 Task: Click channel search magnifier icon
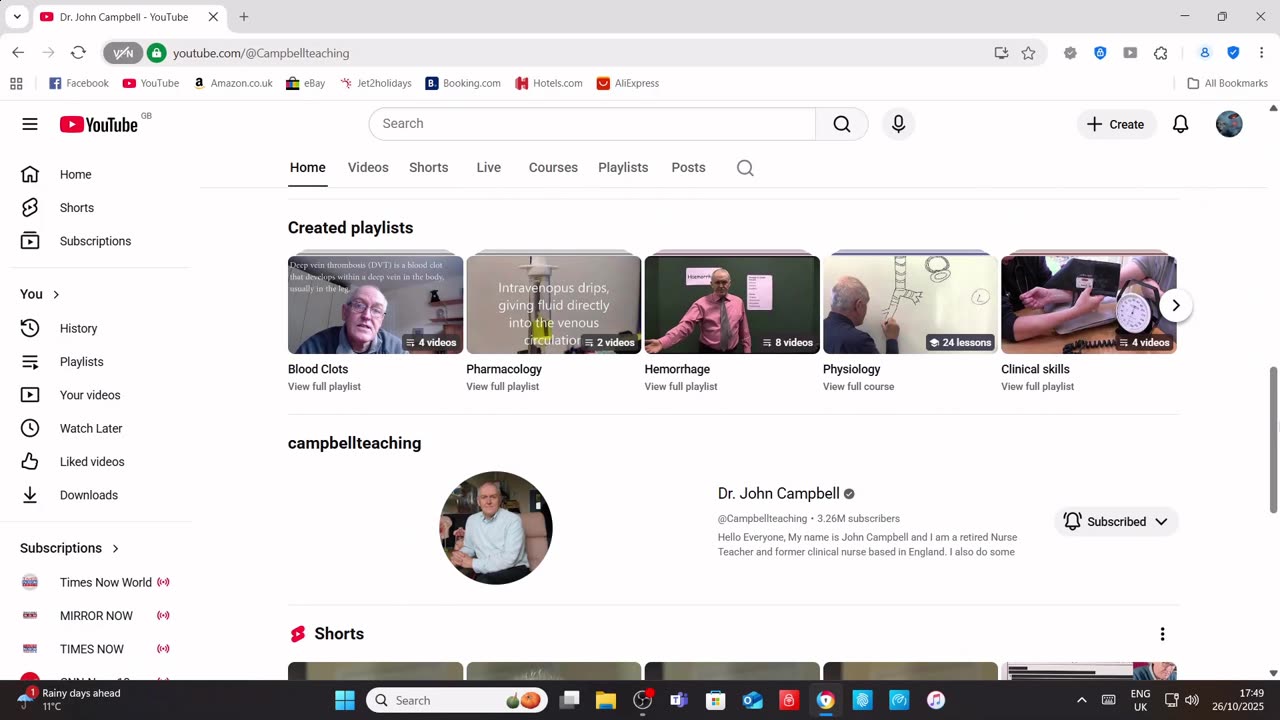tap(745, 168)
